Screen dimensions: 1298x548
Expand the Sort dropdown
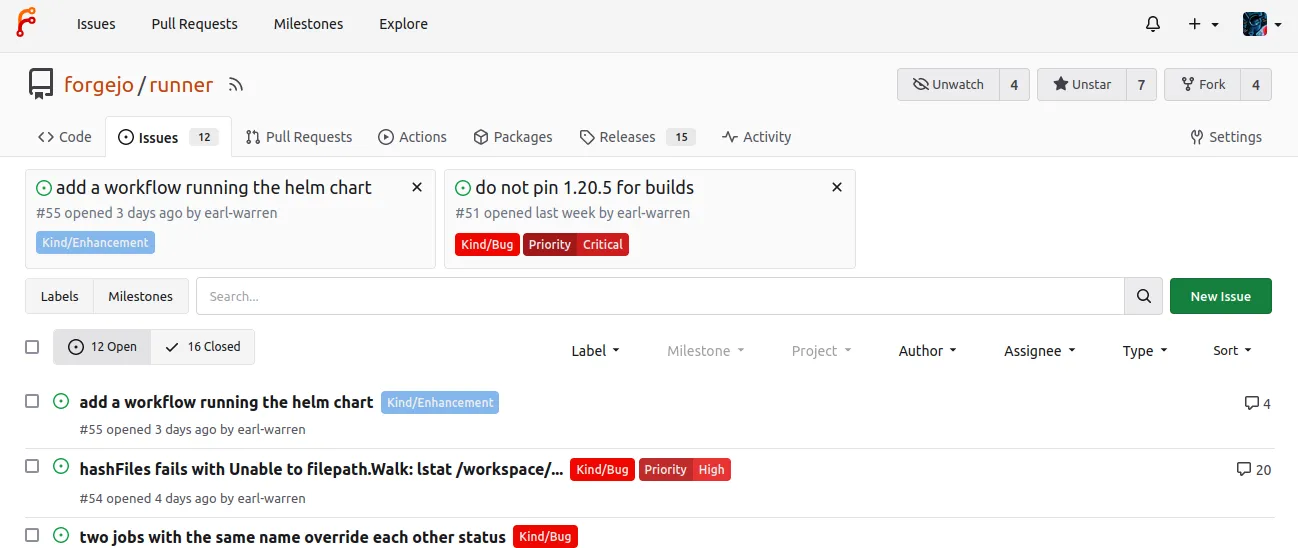tap(1232, 351)
